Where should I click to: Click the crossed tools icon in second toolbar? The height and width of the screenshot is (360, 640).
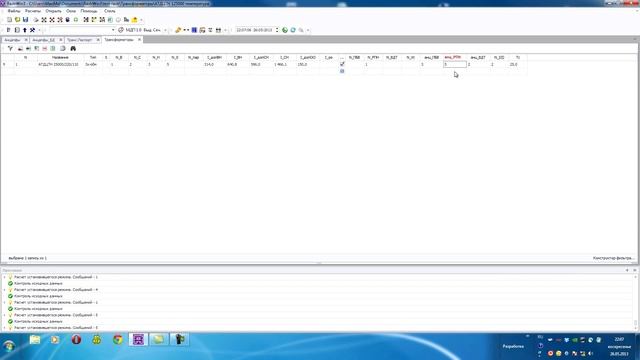point(33,30)
